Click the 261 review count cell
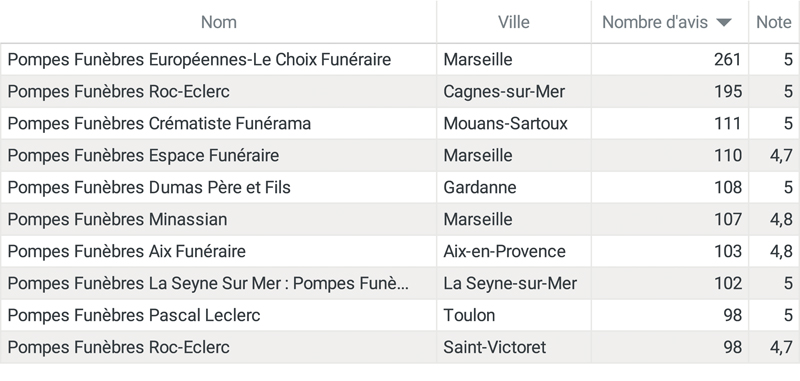 click(x=669, y=60)
